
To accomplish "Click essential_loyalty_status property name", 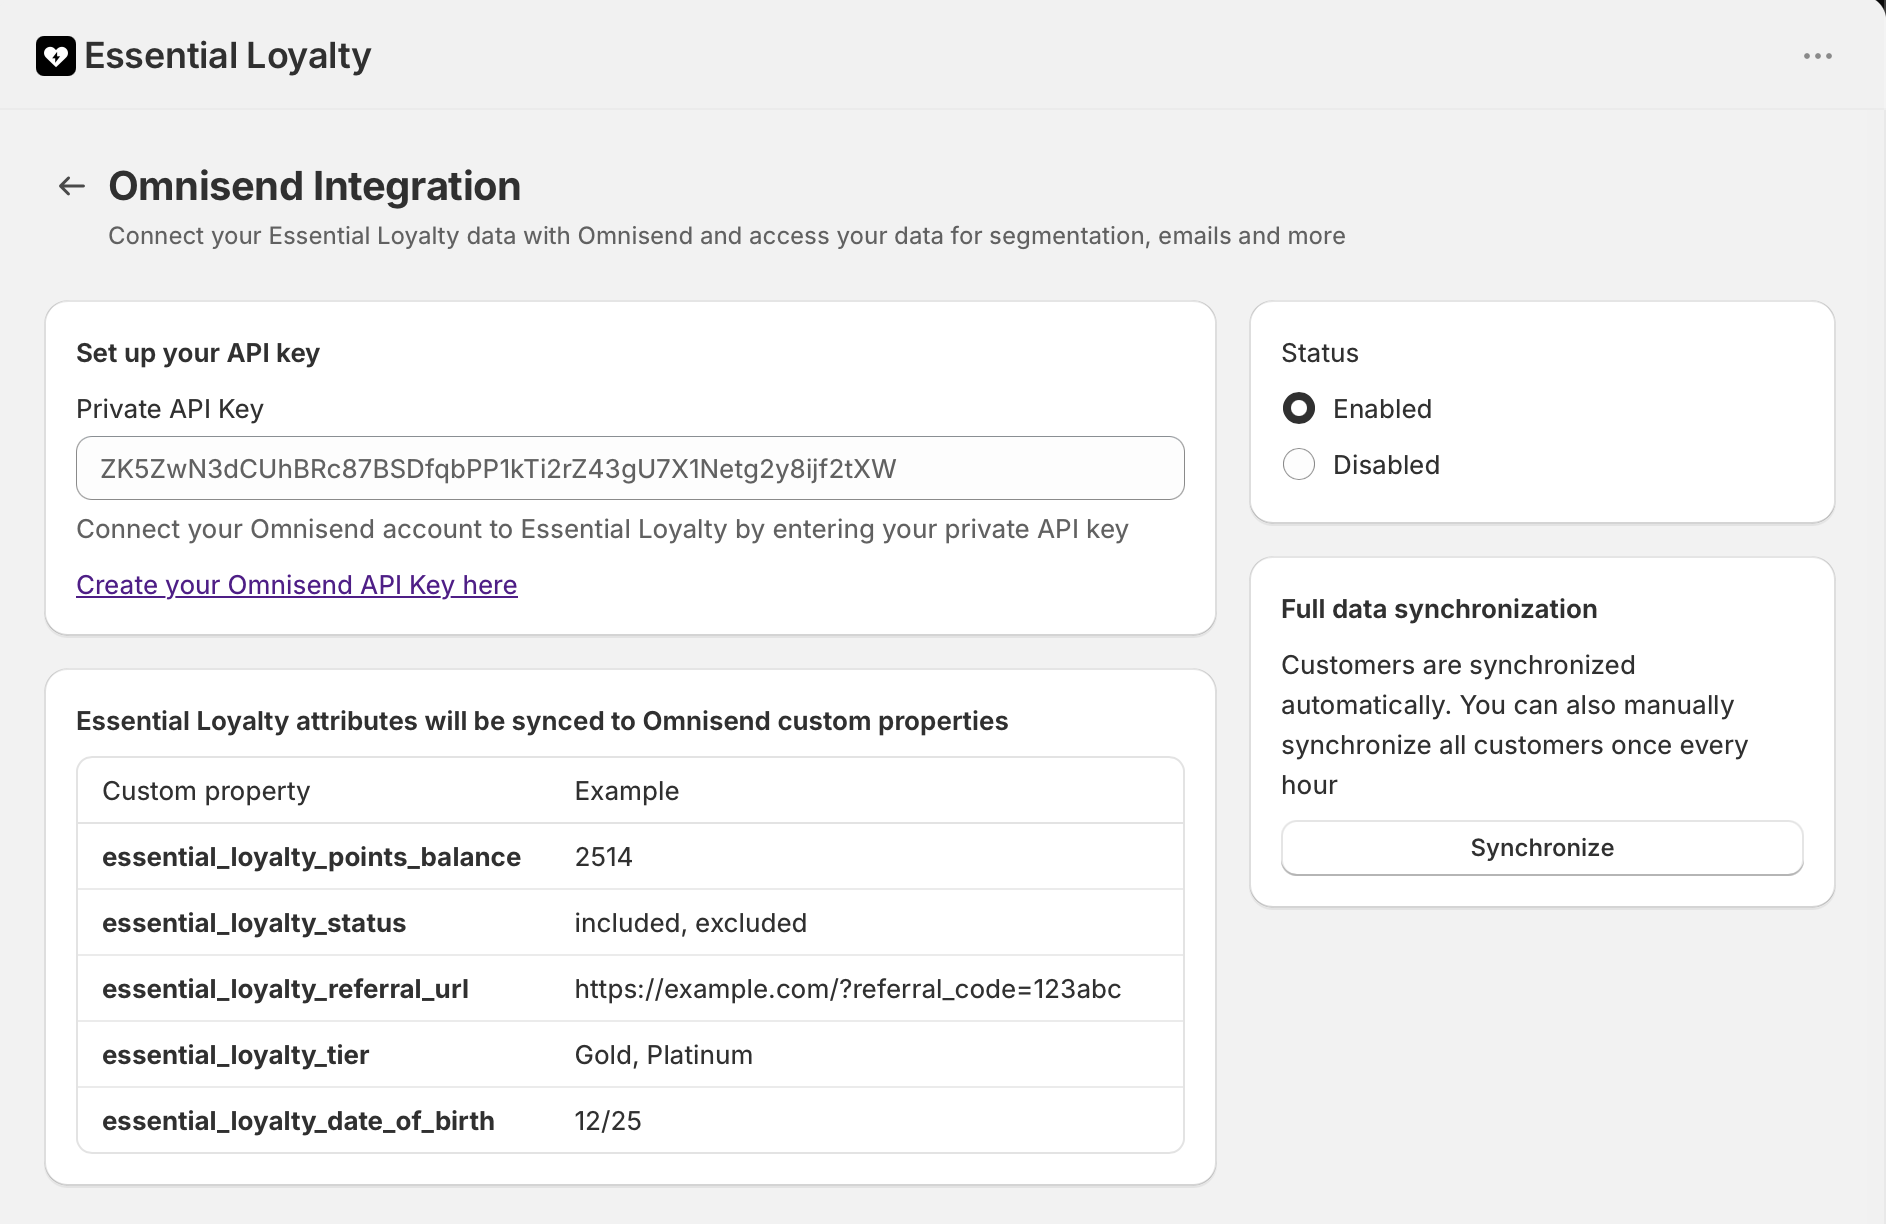I will pyautogui.click(x=254, y=923).
